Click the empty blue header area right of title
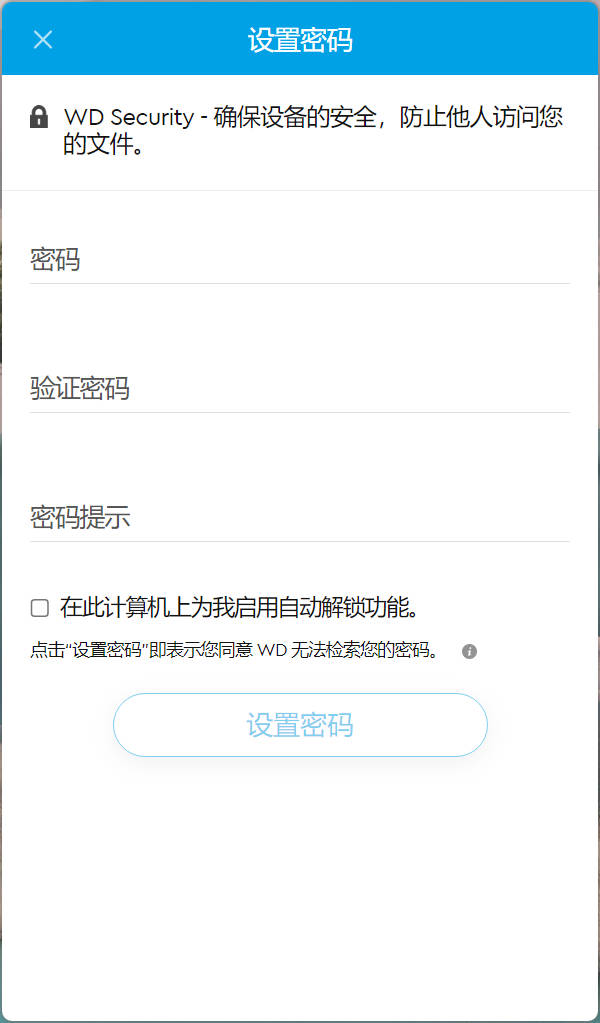600x1023 pixels. pyautogui.click(x=476, y=40)
